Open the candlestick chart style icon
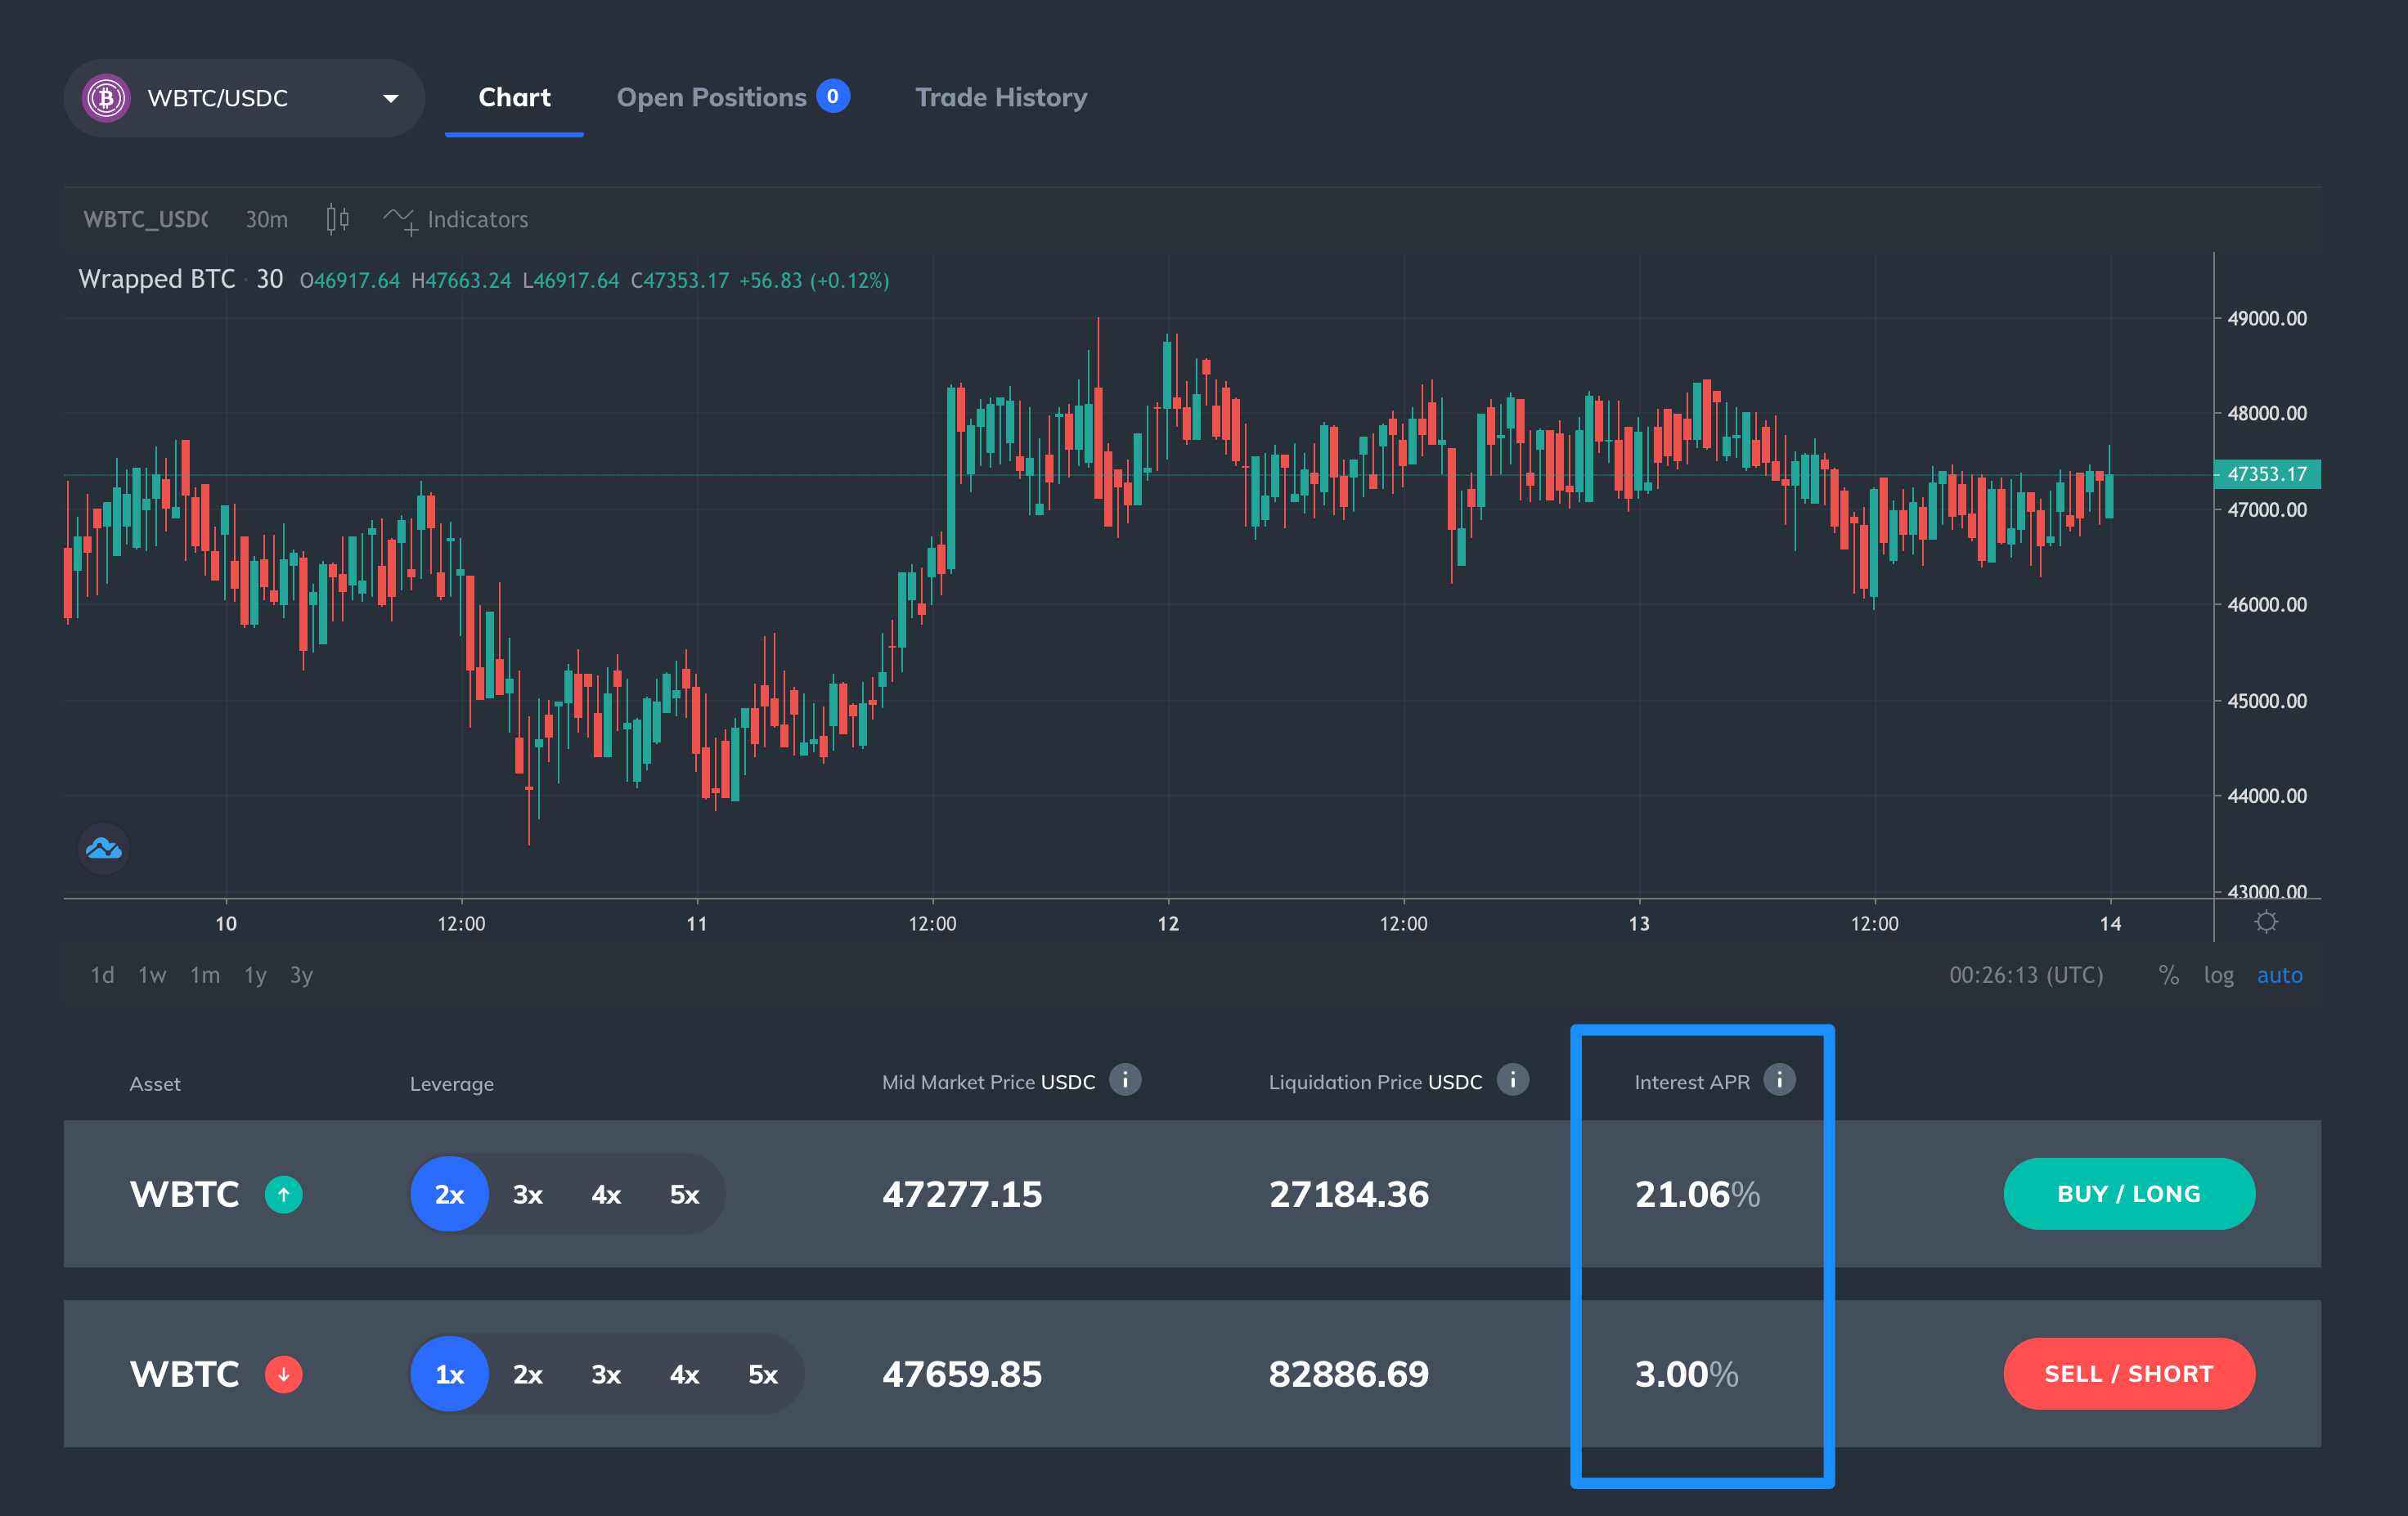 click(337, 219)
